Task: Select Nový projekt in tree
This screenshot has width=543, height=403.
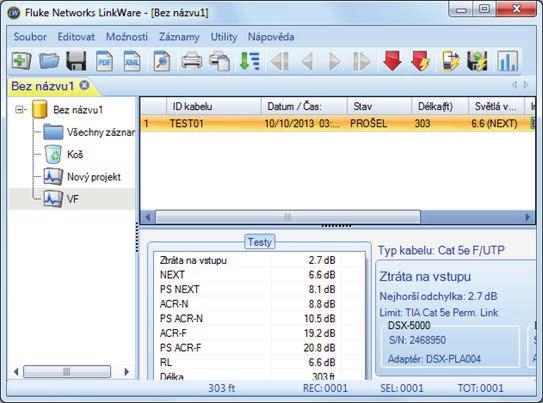Action: click(x=94, y=177)
